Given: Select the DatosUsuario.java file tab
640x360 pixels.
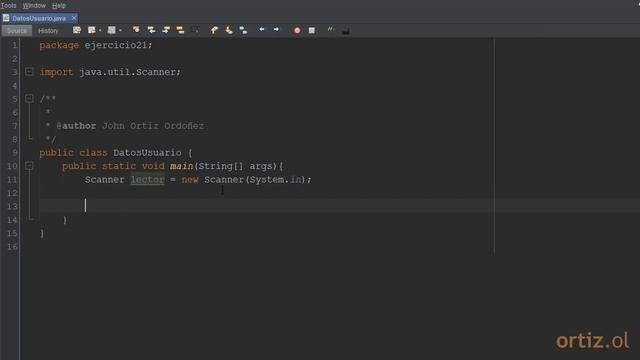Looking at the screenshot, I should (x=39, y=18).
